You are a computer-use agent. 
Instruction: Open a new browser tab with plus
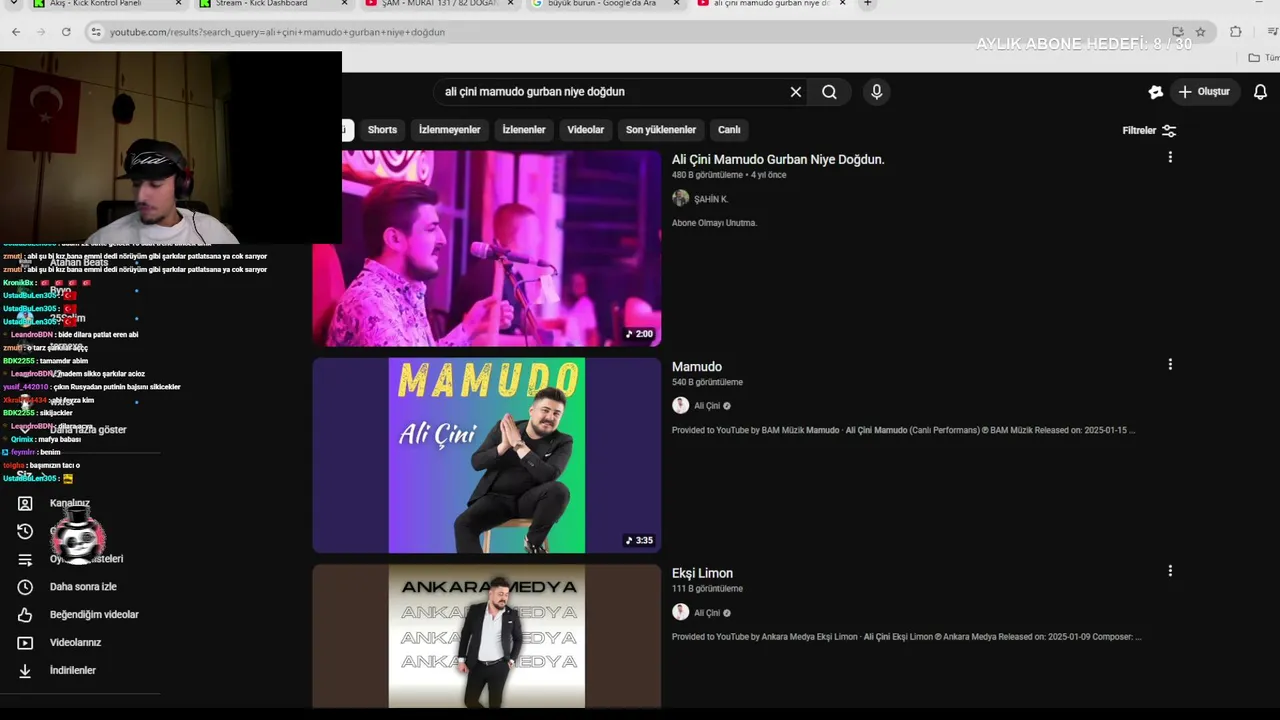tap(867, 4)
